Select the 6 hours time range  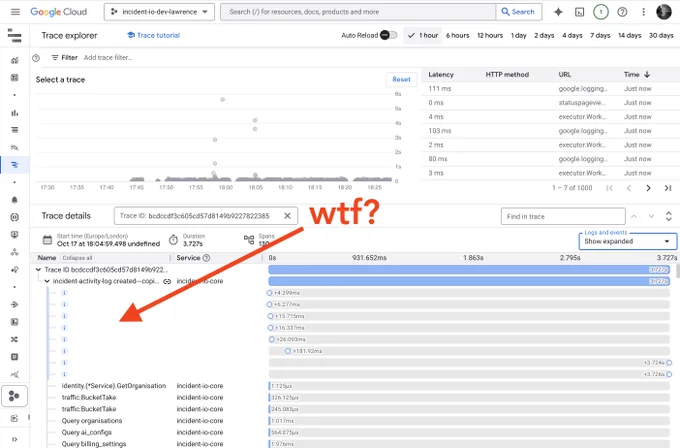pos(458,36)
